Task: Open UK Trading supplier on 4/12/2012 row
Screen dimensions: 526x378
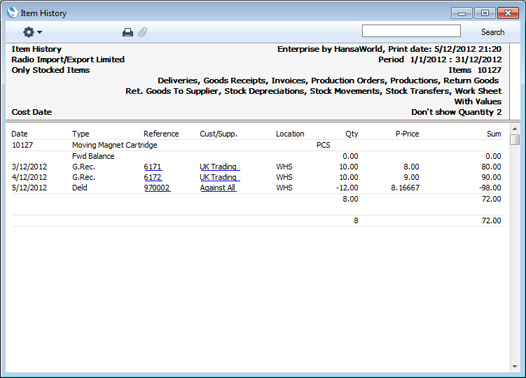Action: (219, 177)
